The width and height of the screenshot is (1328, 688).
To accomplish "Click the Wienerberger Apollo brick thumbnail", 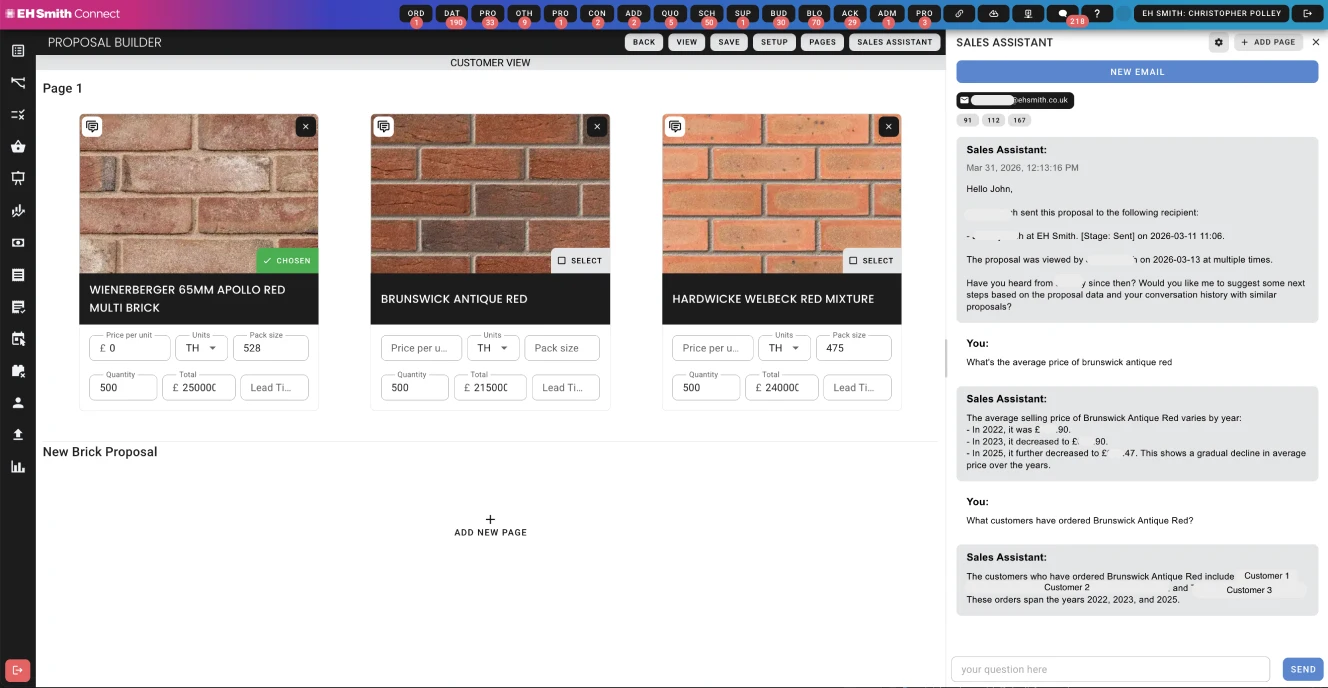I will (199, 193).
